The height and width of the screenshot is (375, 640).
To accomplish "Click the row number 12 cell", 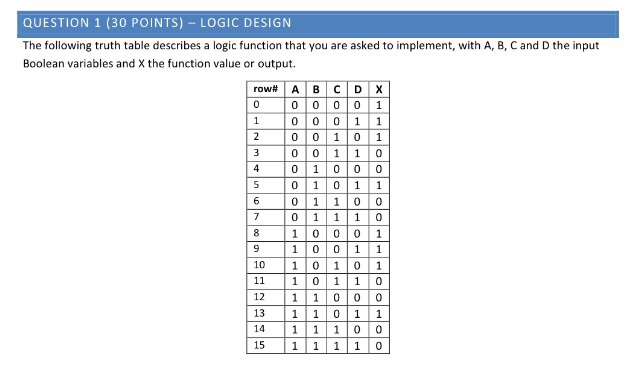I will click(266, 297).
